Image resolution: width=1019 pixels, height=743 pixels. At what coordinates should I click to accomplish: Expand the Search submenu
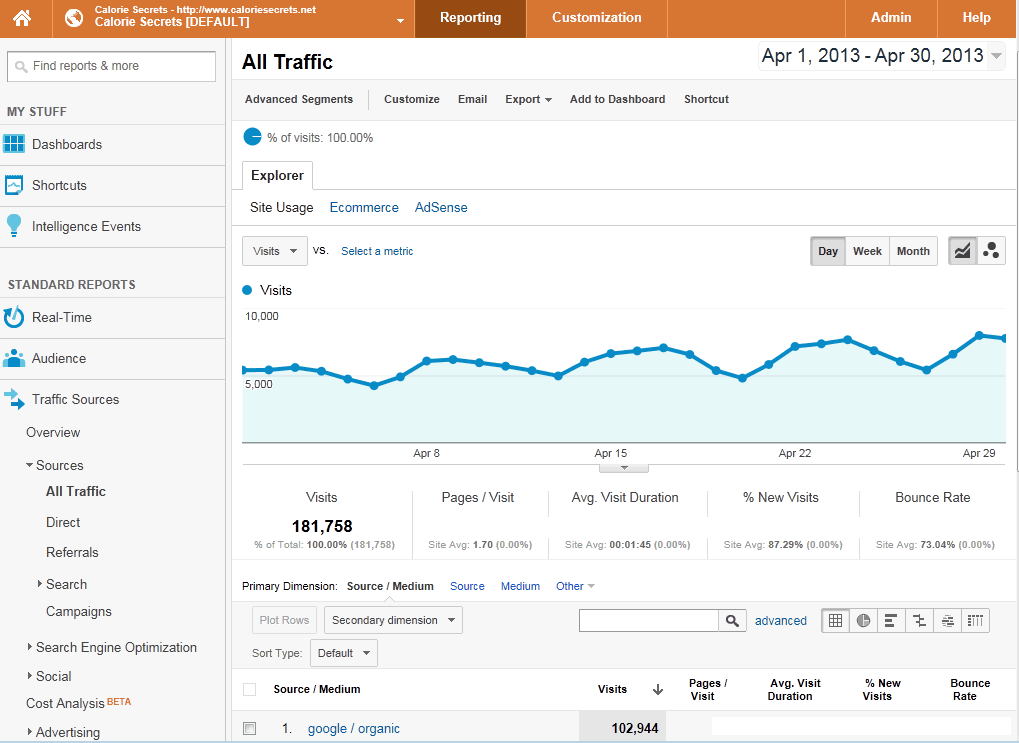point(40,584)
